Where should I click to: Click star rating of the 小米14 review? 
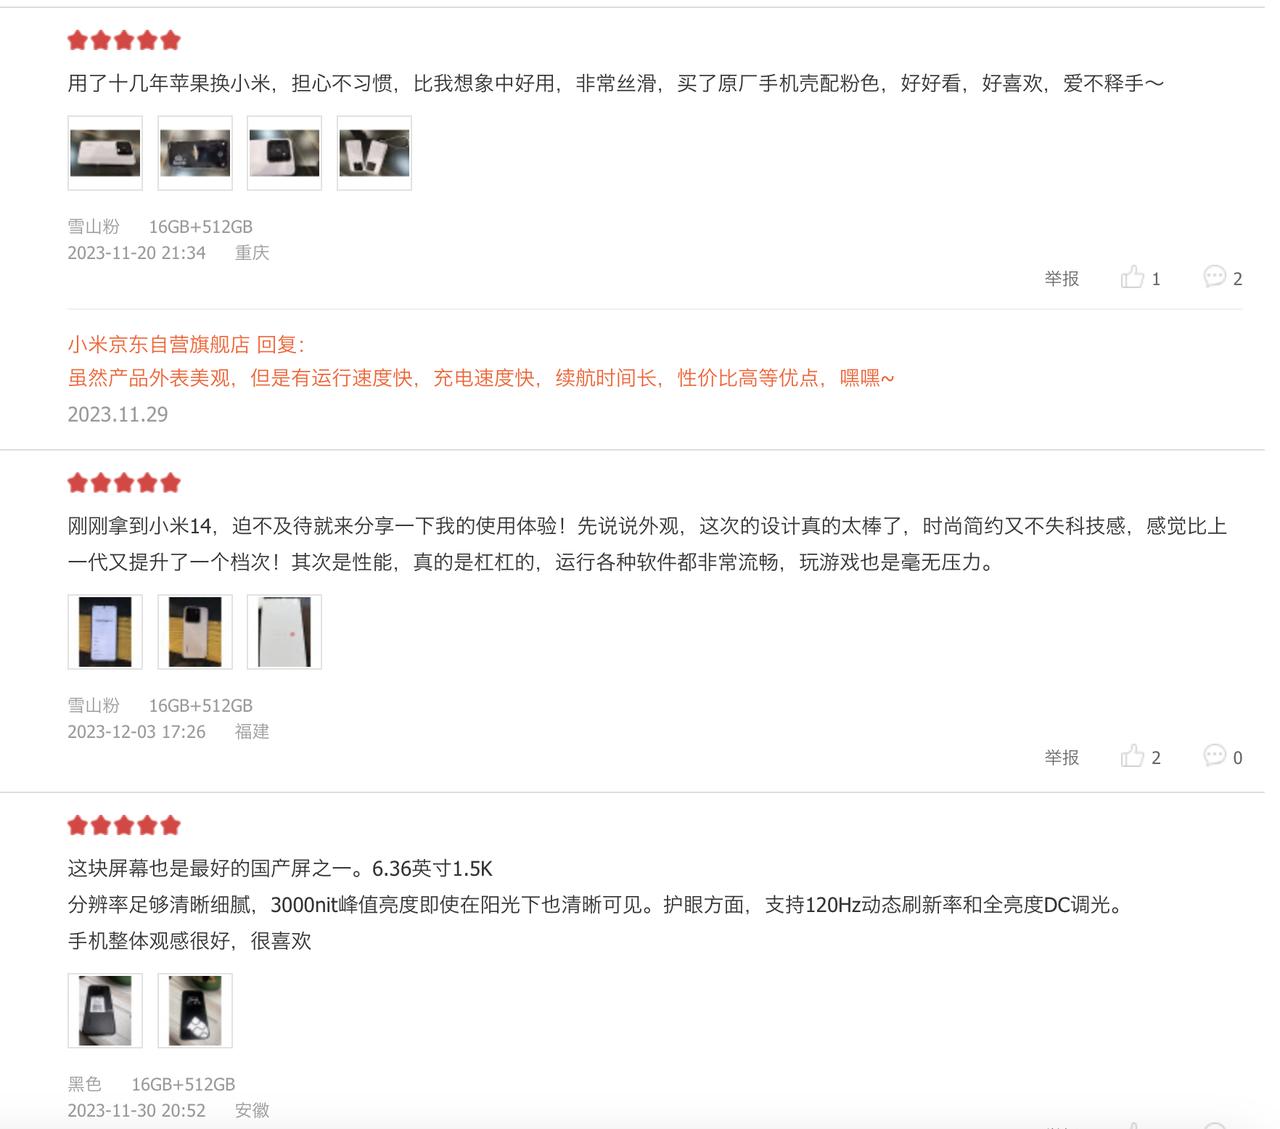tap(124, 483)
